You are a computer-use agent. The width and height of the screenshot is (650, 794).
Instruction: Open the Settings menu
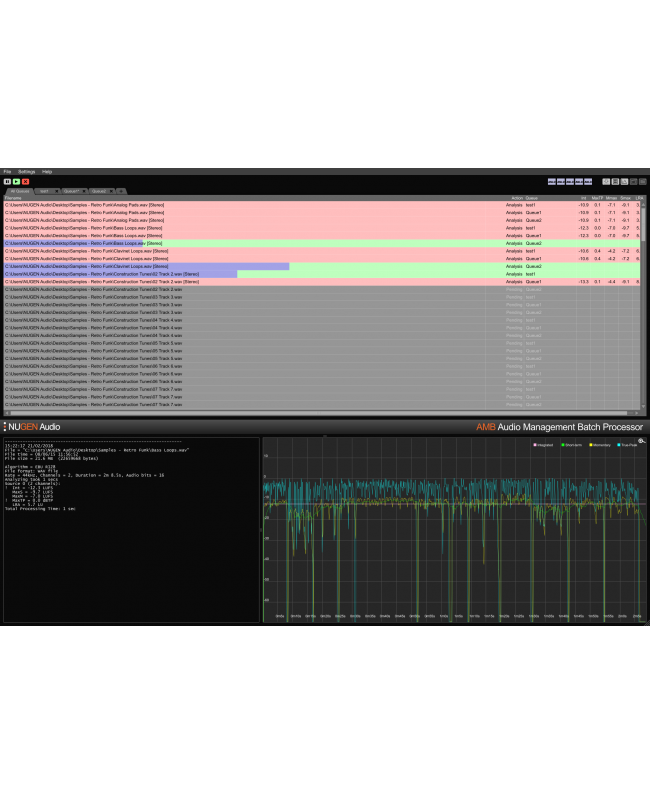[x=26, y=172]
